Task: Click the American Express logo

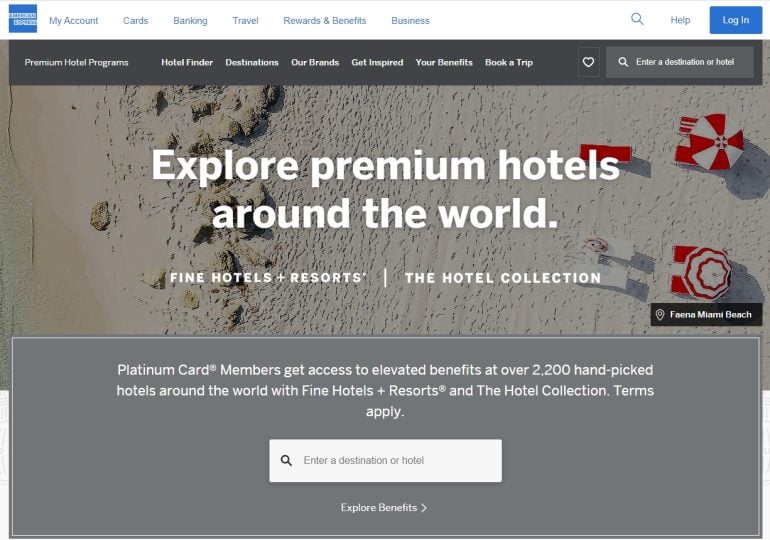Action: click(23, 19)
